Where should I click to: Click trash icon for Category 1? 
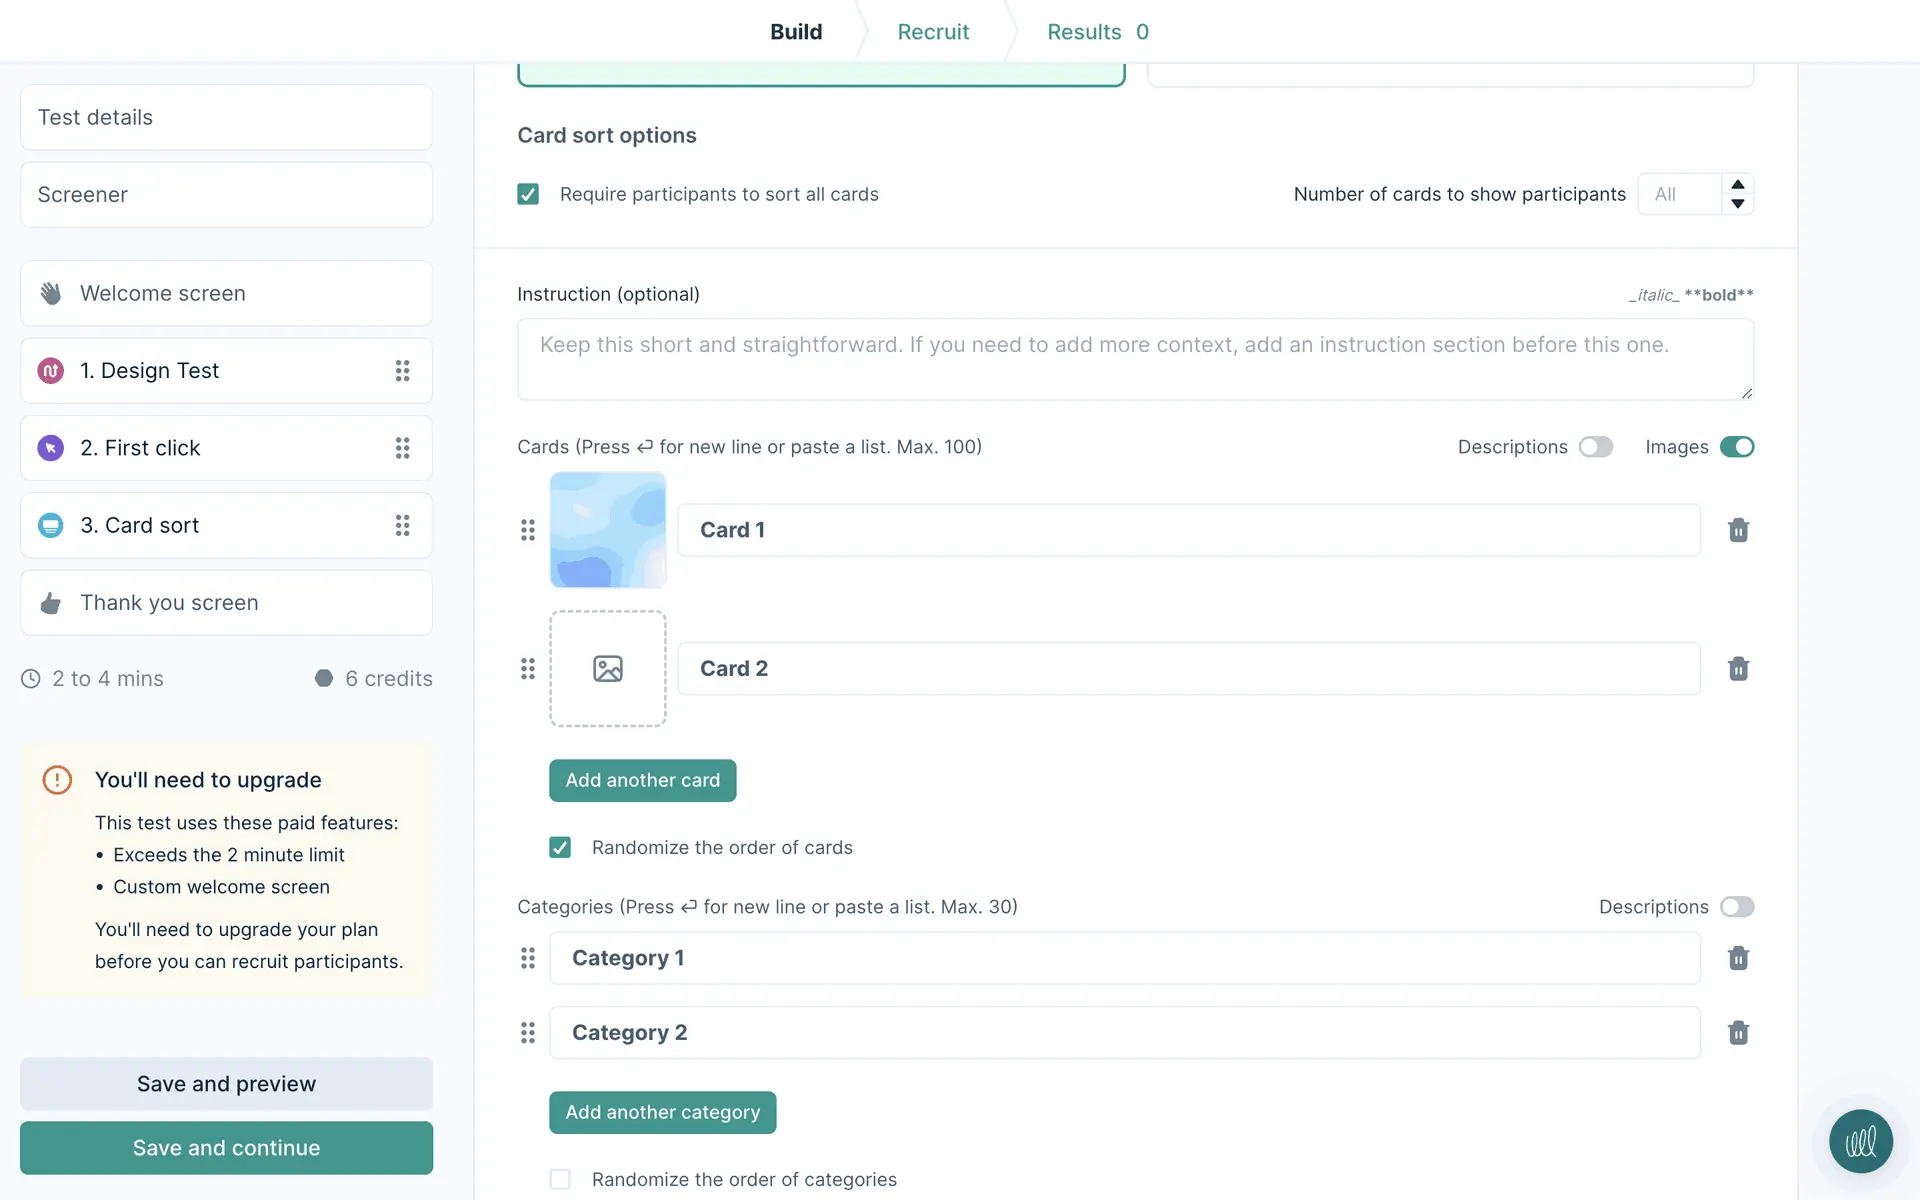[x=1738, y=958]
